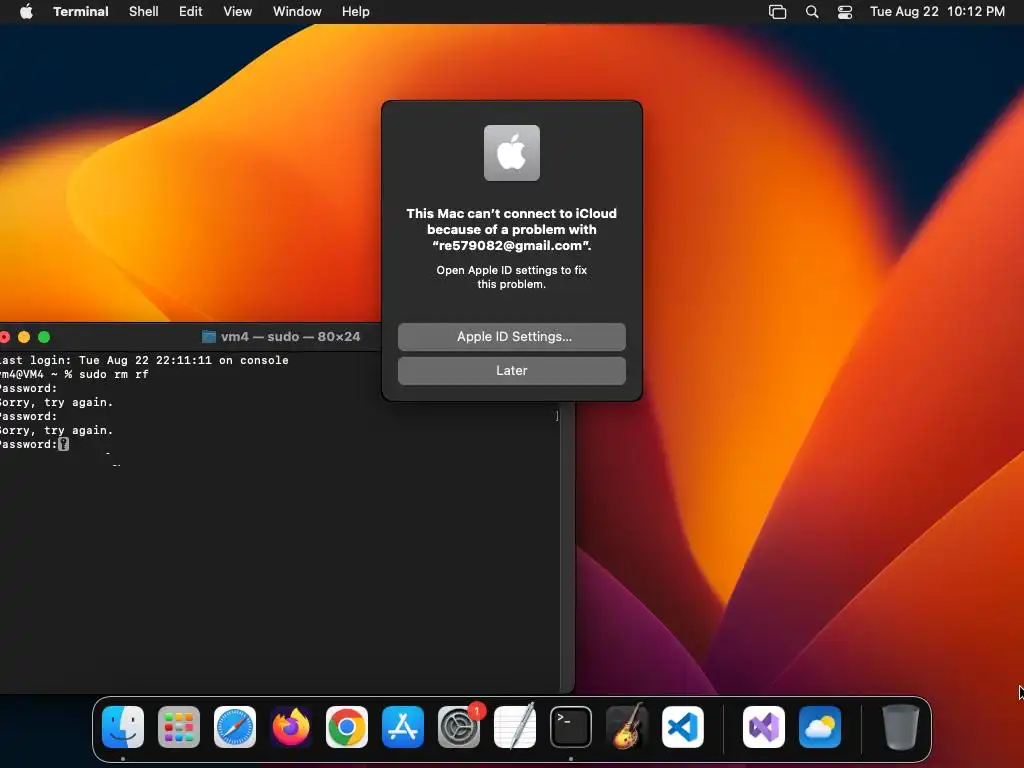Image resolution: width=1024 pixels, height=768 pixels.
Task: Click the Stage Manager menu bar icon
Action: click(777, 12)
